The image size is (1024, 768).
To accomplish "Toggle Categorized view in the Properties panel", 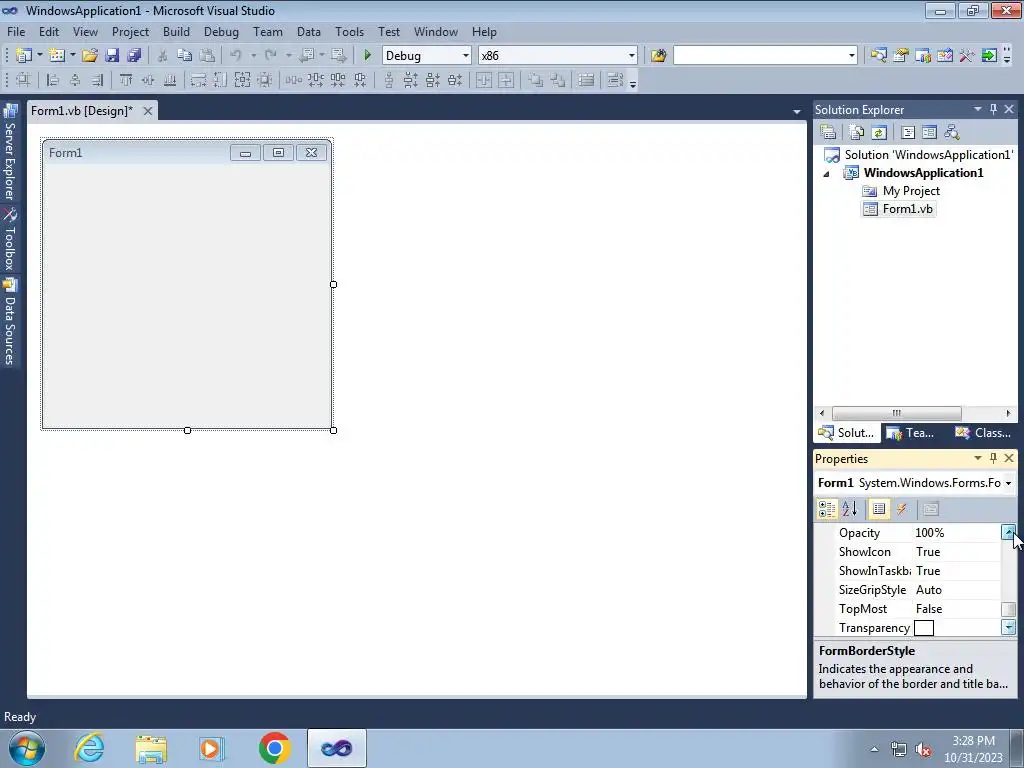I will 827,509.
